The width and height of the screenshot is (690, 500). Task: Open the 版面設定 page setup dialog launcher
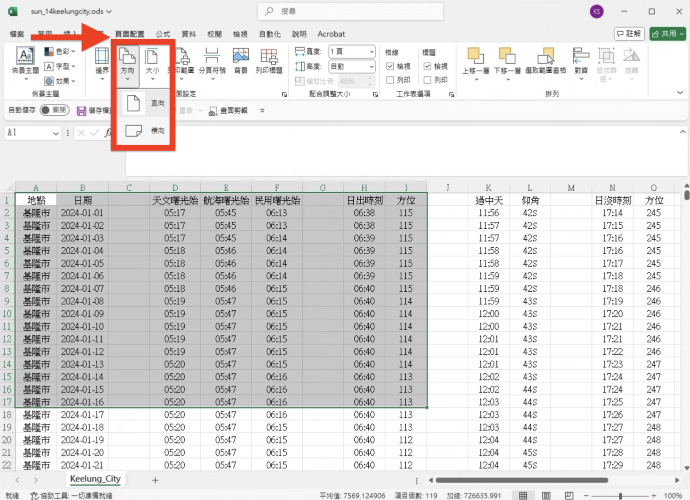click(x=284, y=94)
